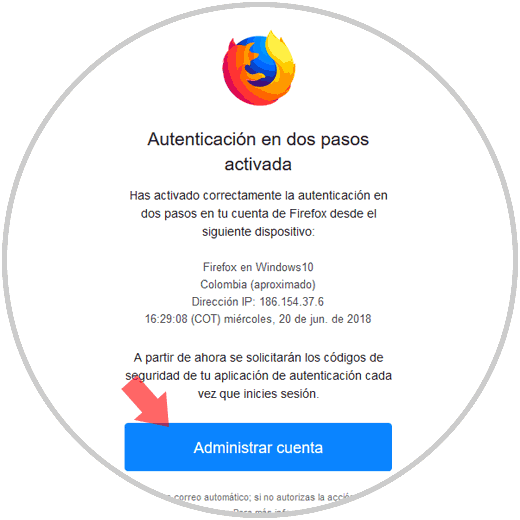Click the IP address 186.154.37.6
The height and width of the screenshot is (520, 520).
click(x=292, y=302)
